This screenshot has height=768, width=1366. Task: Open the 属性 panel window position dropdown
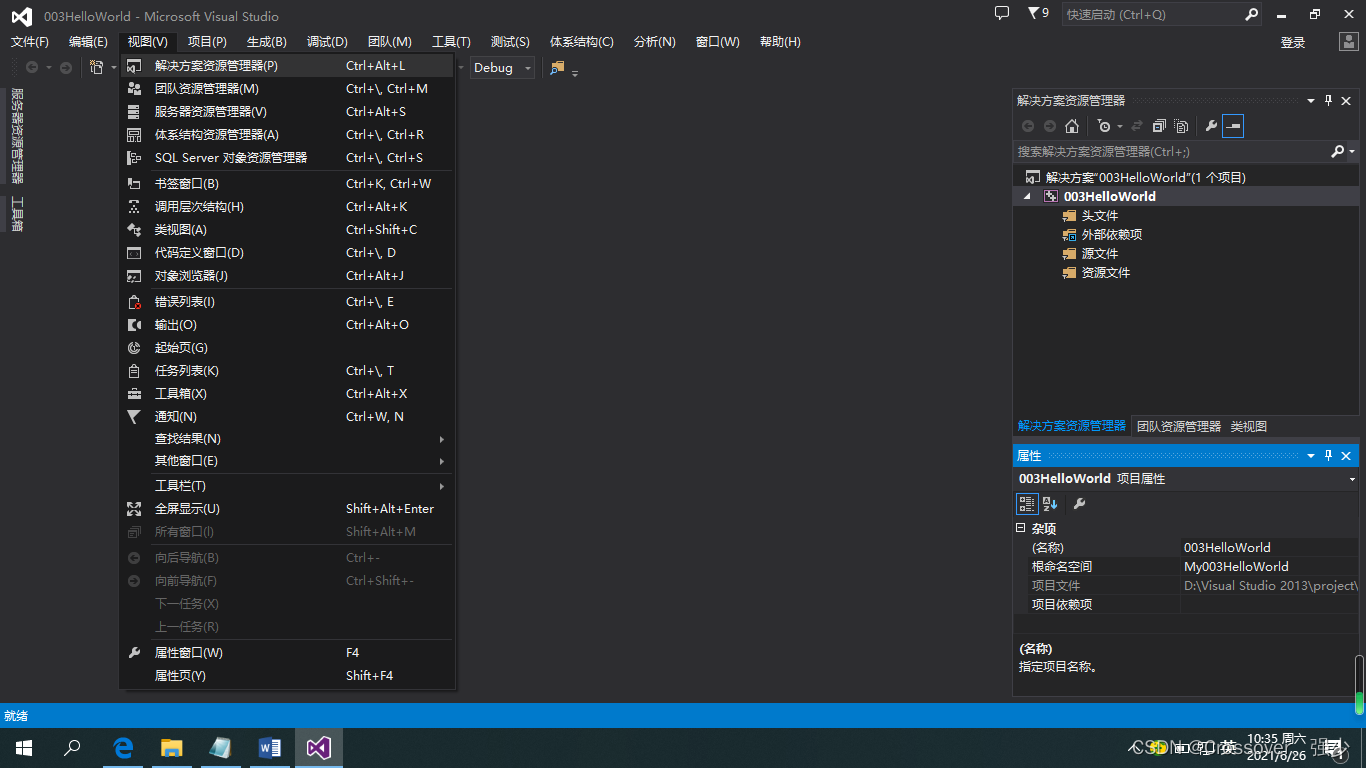[x=1311, y=455]
